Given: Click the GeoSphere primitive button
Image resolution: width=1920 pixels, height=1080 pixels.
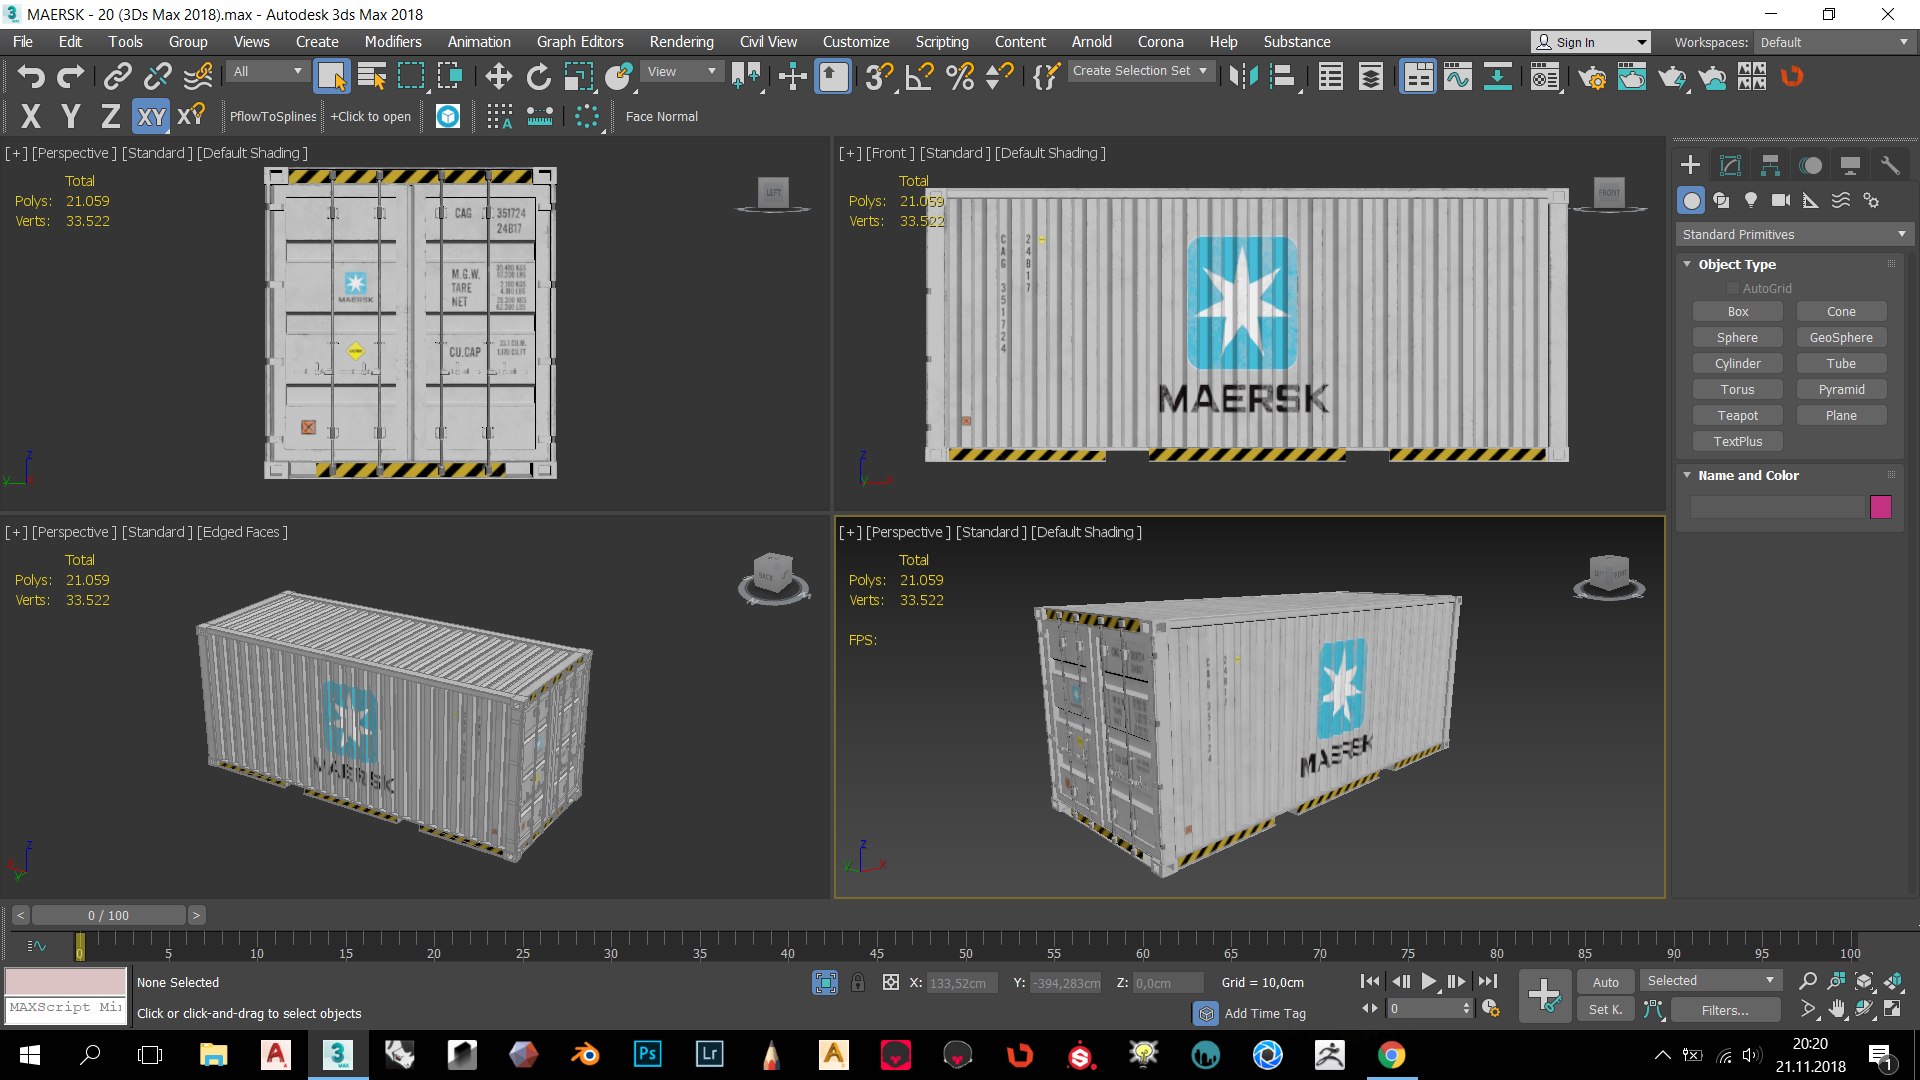Looking at the screenshot, I should pyautogui.click(x=1841, y=337).
